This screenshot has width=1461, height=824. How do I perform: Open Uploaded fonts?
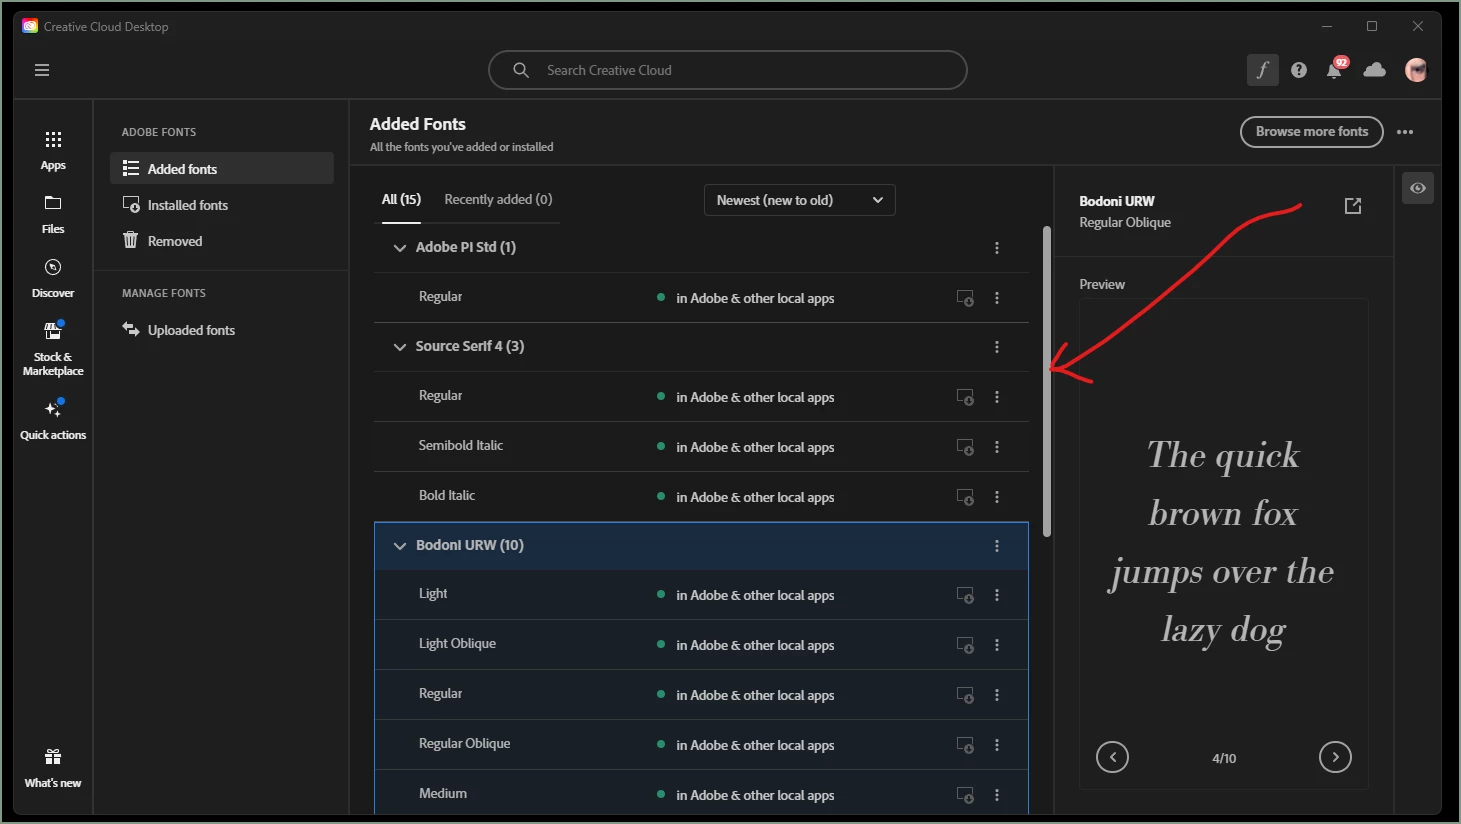point(222,330)
